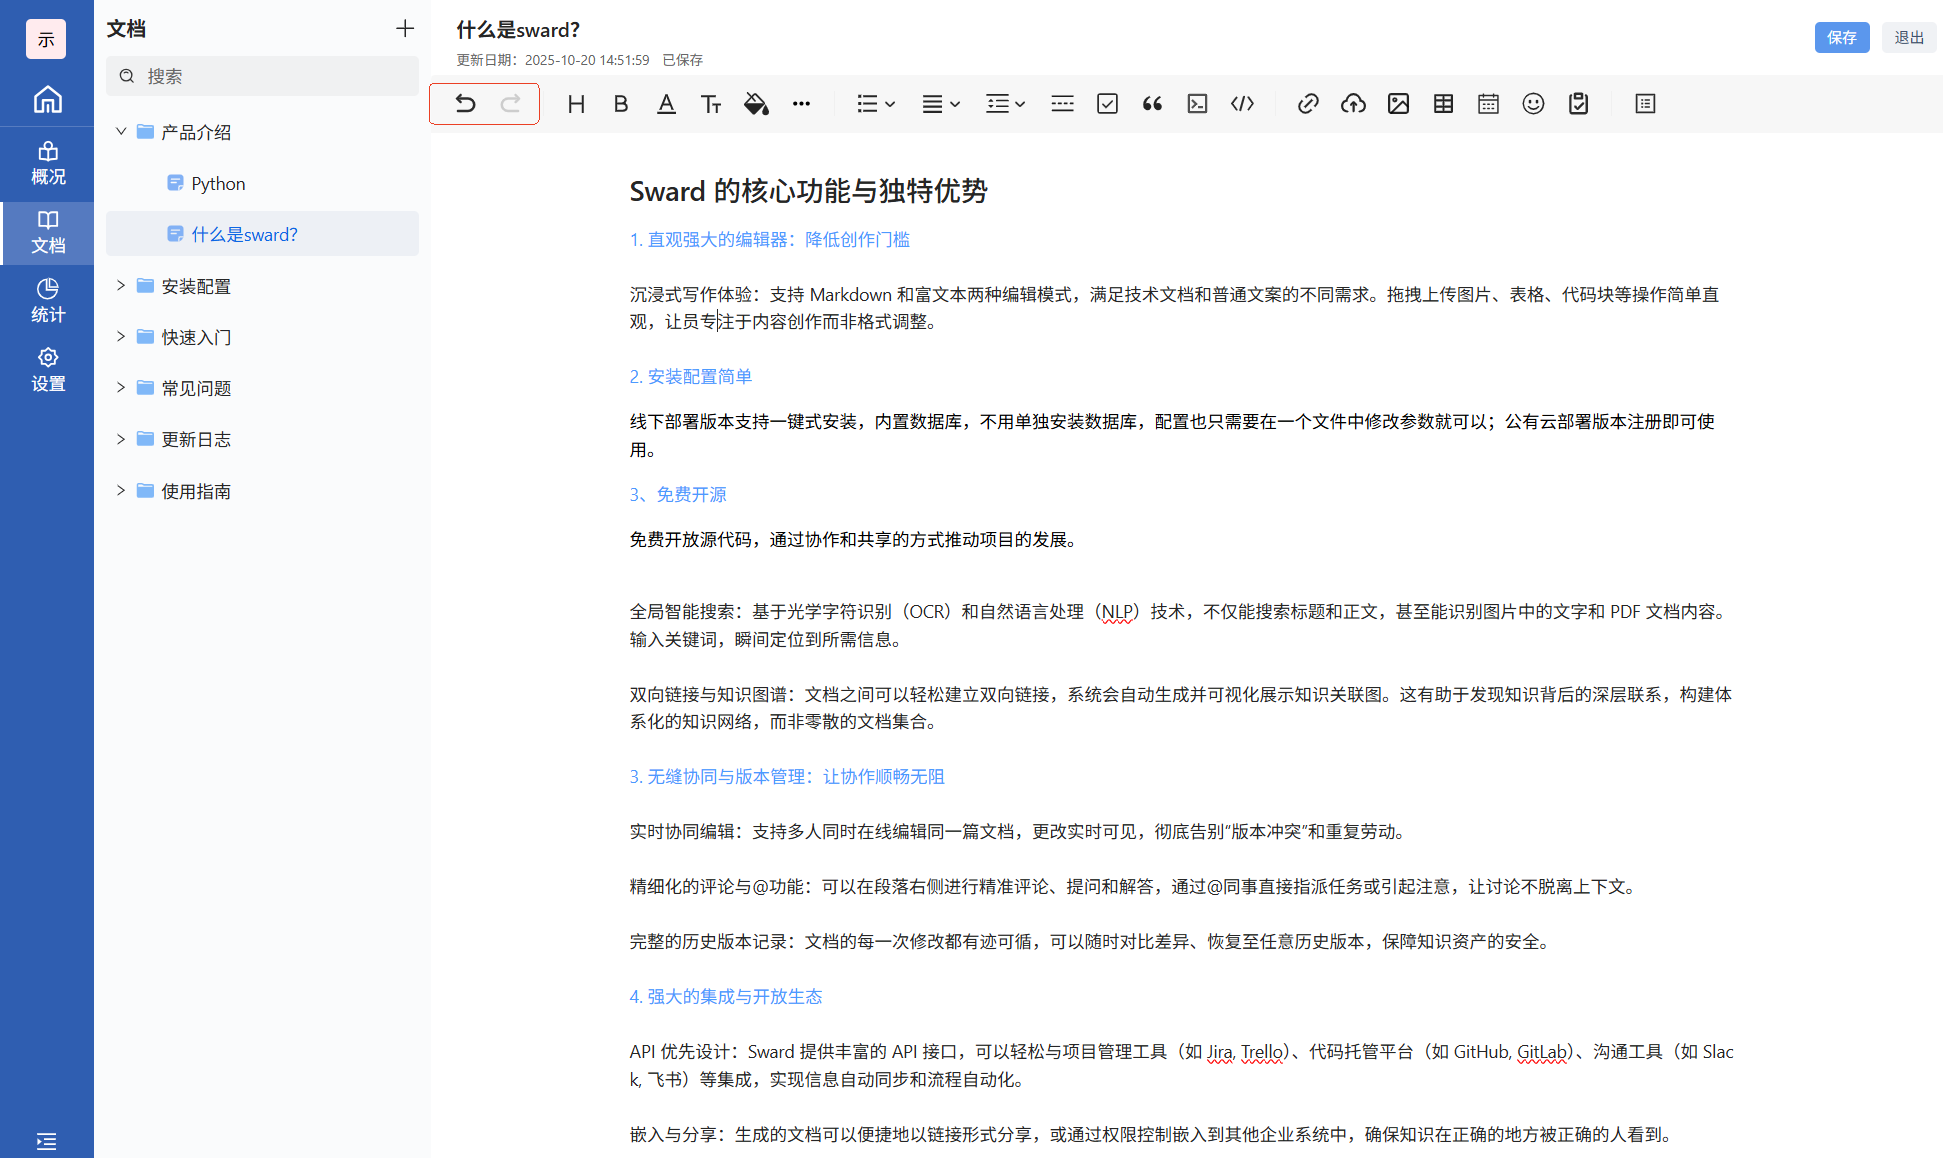This screenshot has width=1943, height=1158.
Task: Open the emoji picker icon
Action: (1533, 104)
